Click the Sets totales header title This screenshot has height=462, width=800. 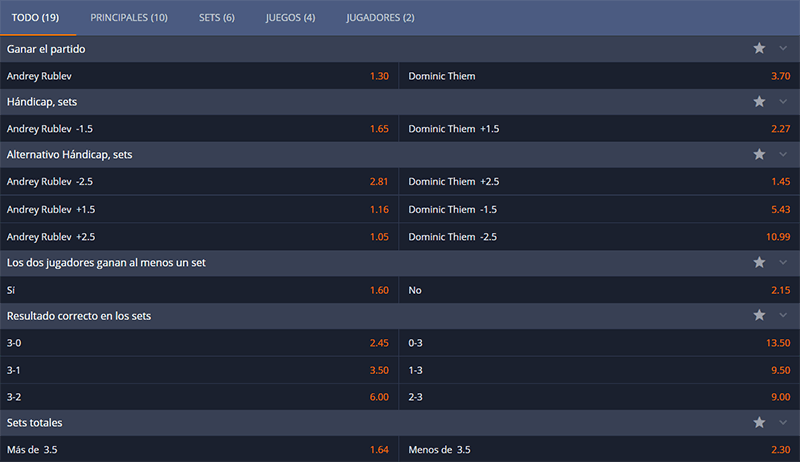coord(34,423)
